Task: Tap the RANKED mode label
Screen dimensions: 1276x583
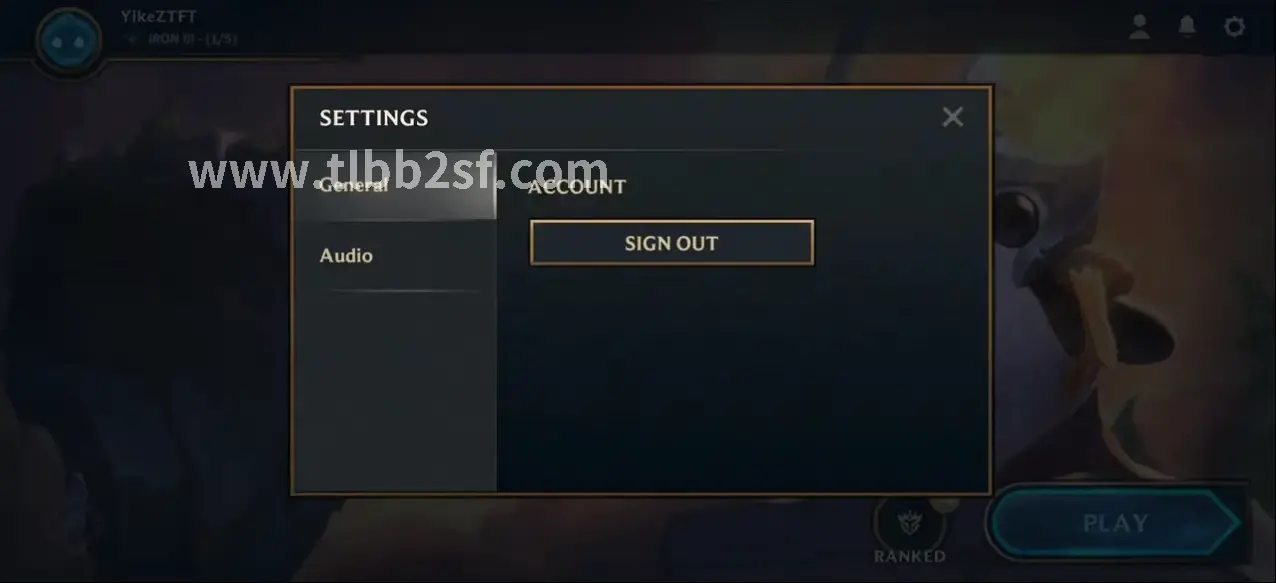Action: tap(909, 556)
